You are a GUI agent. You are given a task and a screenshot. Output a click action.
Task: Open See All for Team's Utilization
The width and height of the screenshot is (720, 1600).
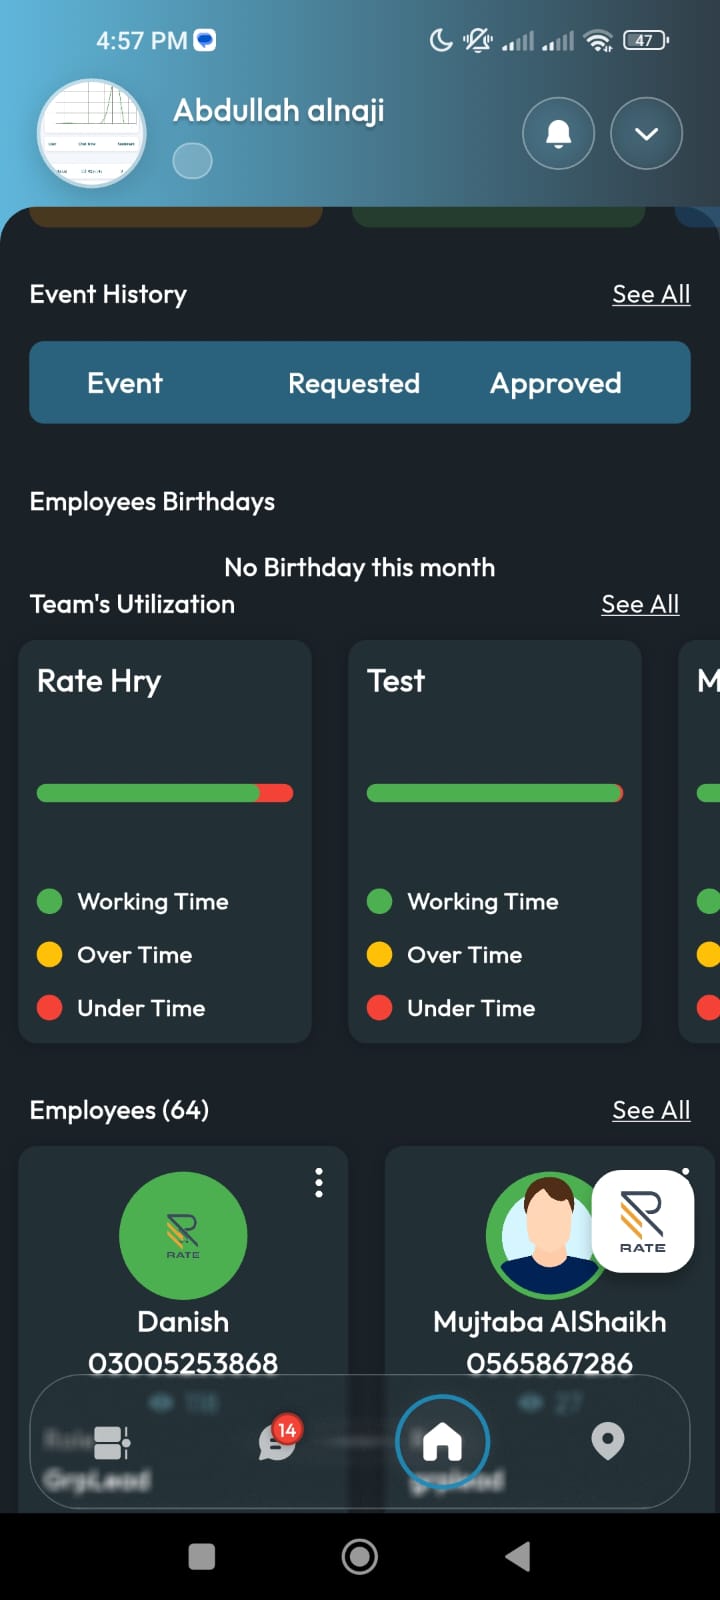coord(640,604)
